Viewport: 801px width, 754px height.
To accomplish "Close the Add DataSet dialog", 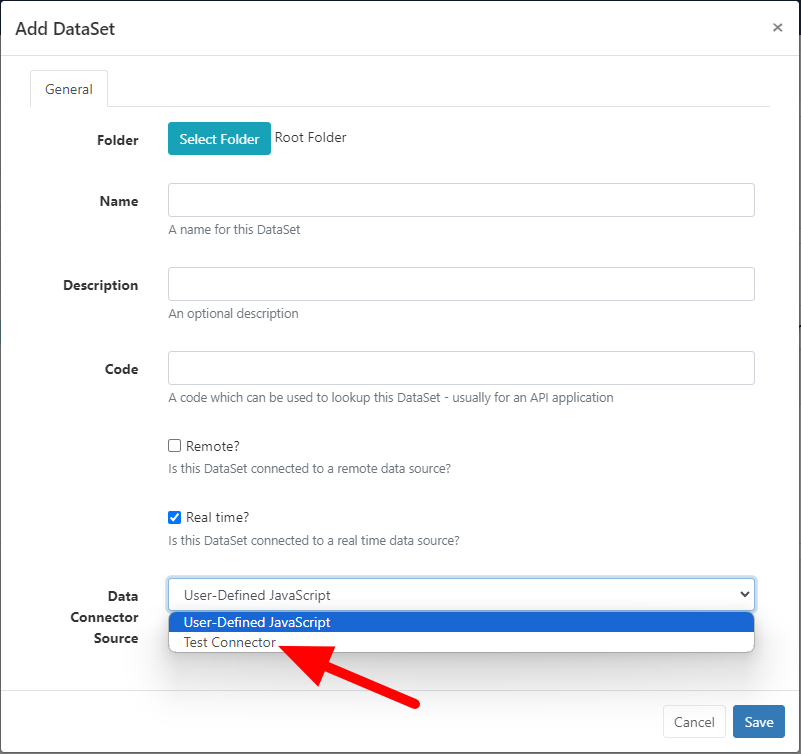I will 777,28.
